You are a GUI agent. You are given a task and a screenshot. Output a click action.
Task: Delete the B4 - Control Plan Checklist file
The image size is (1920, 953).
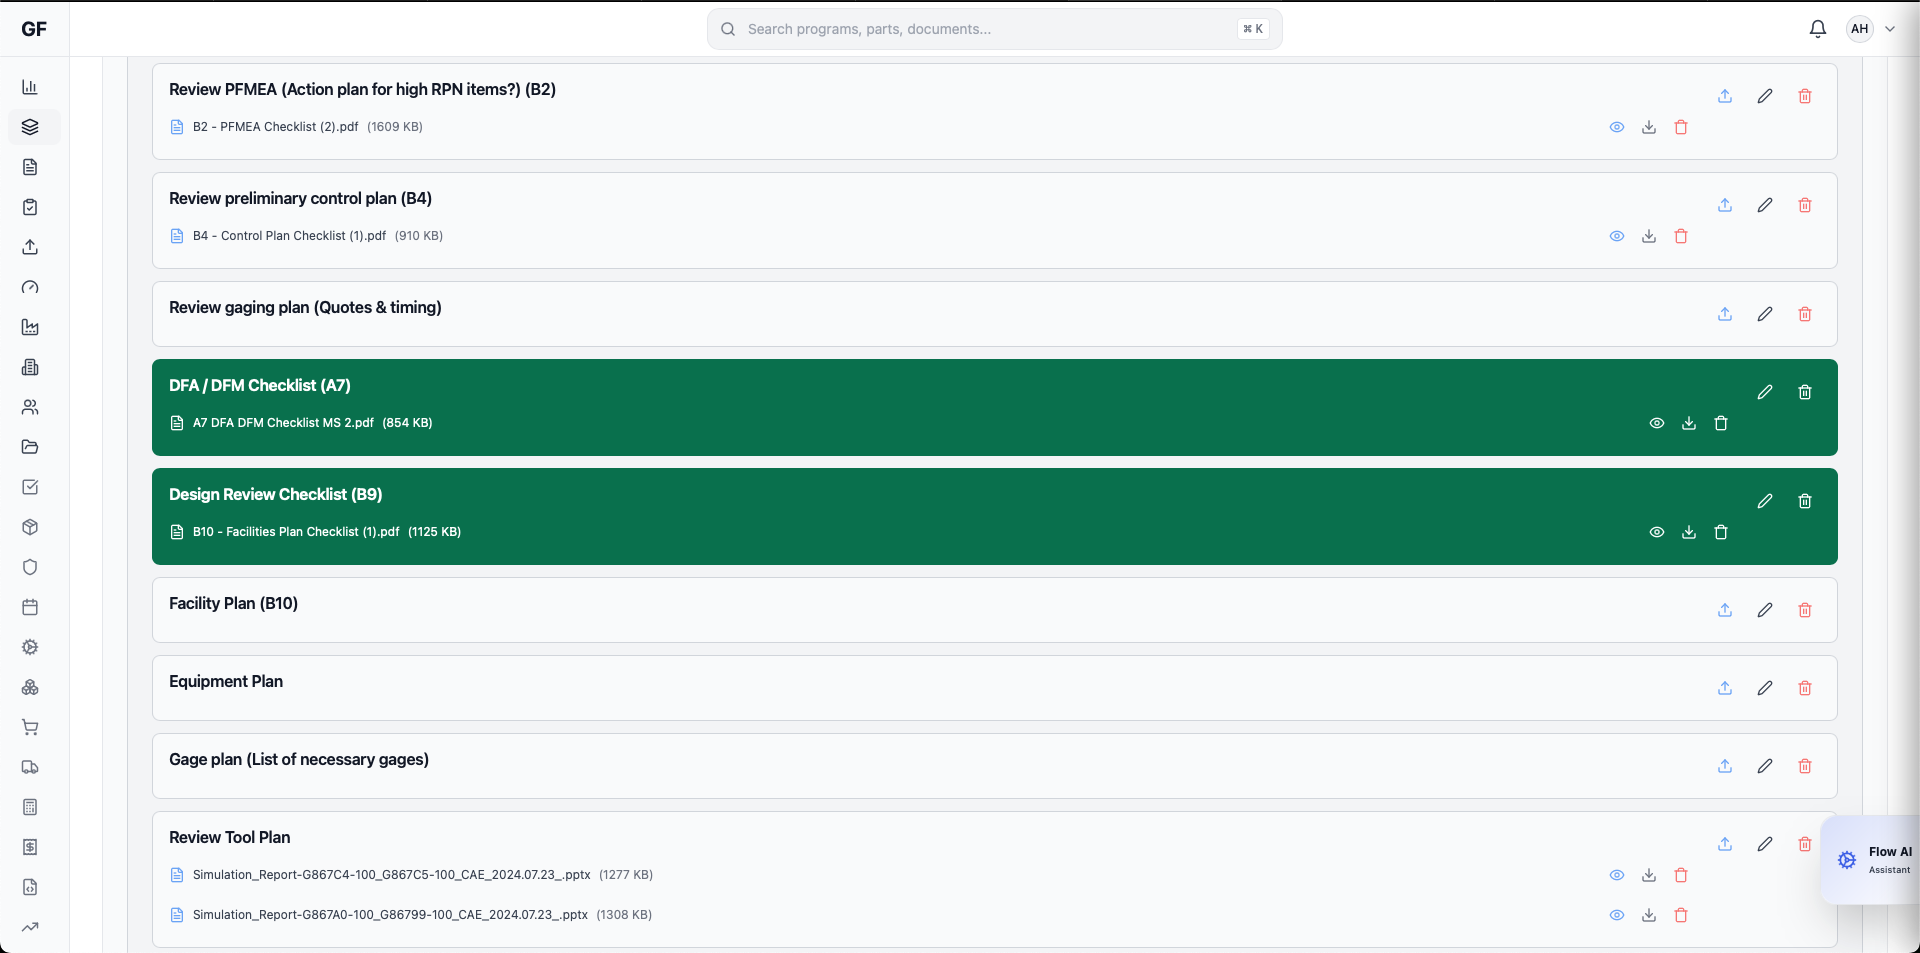(x=1681, y=236)
